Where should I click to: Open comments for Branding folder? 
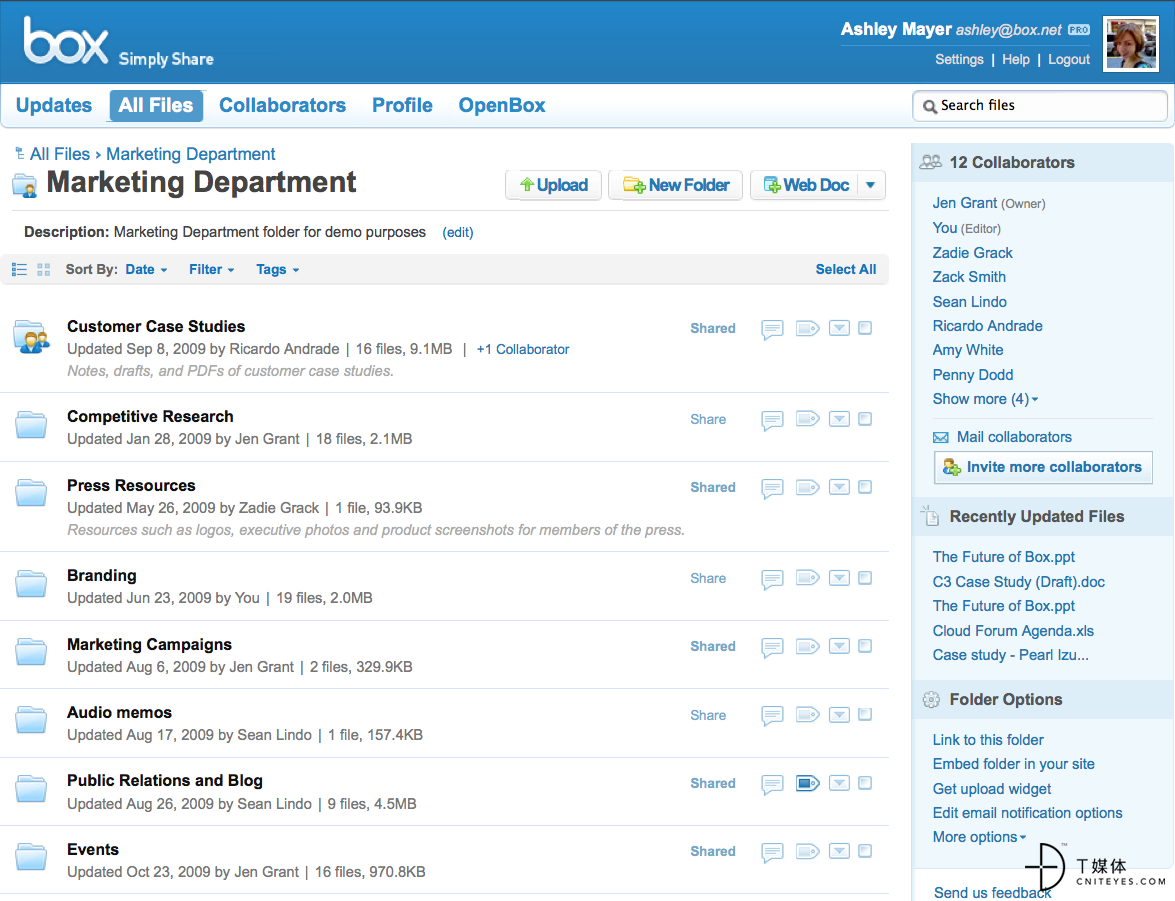point(772,579)
